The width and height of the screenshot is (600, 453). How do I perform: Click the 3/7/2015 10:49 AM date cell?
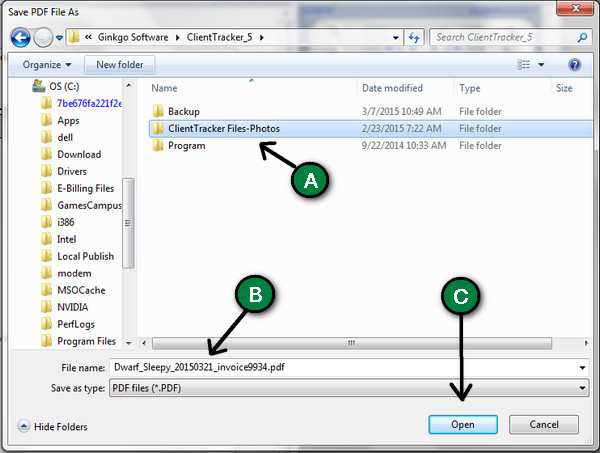pyautogui.click(x=401, y=111)
